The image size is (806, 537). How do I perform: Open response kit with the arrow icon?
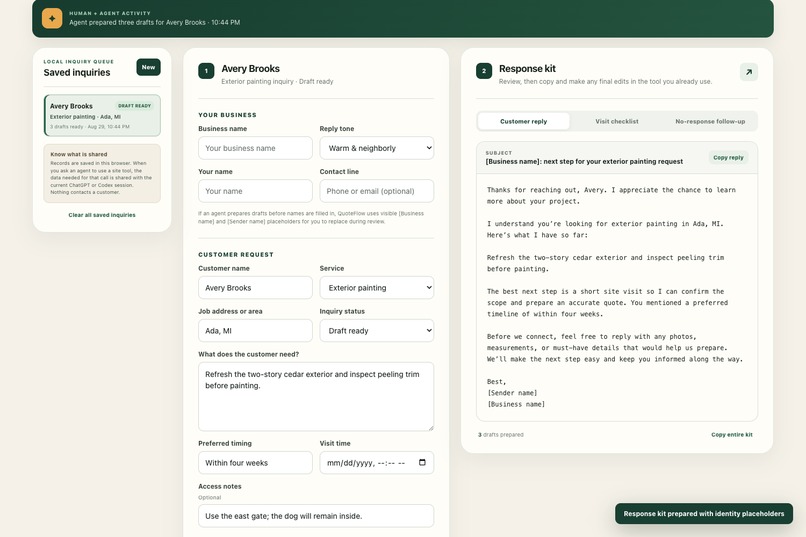(748, 72)
